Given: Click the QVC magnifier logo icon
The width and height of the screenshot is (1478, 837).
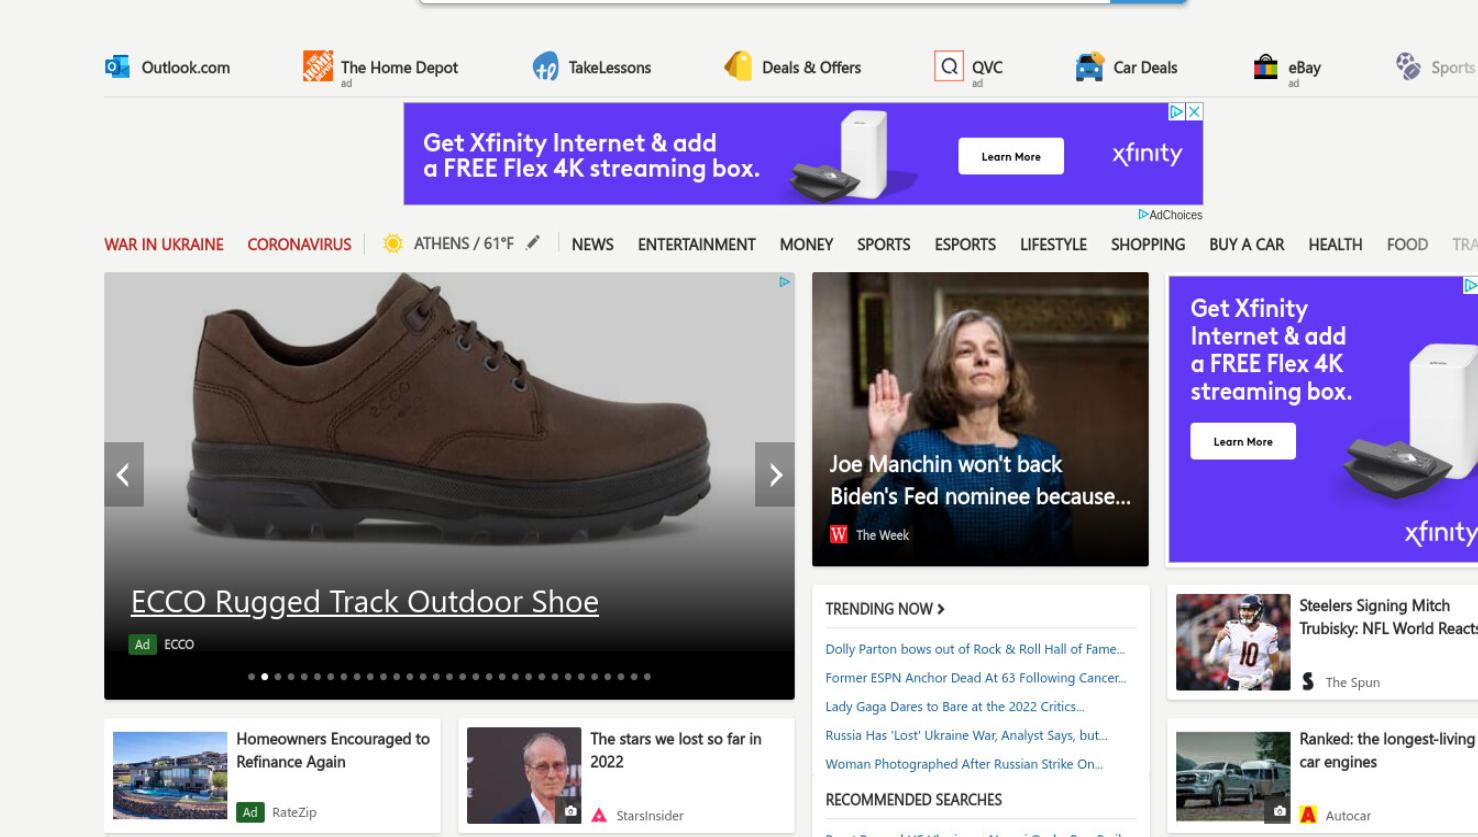Looking at the screenshot, I should coord(948,66).
